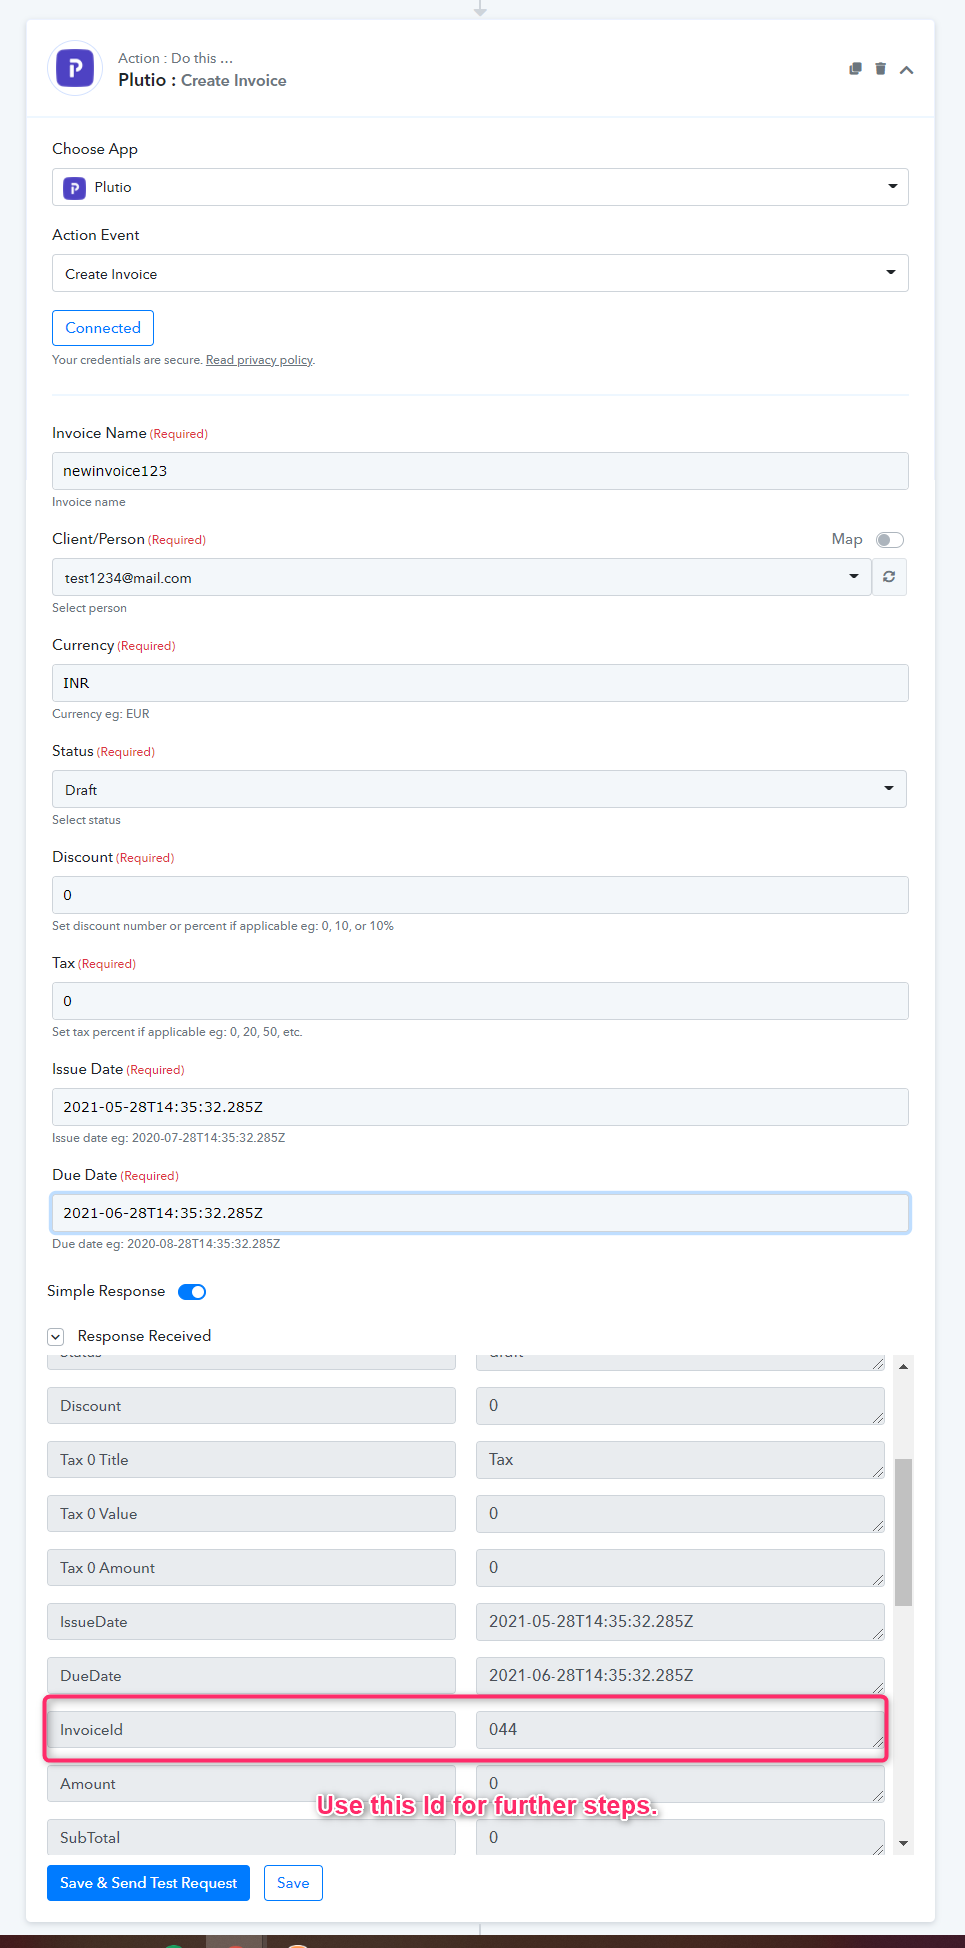
Task: Click the Save button
Action: point(293,1883)
